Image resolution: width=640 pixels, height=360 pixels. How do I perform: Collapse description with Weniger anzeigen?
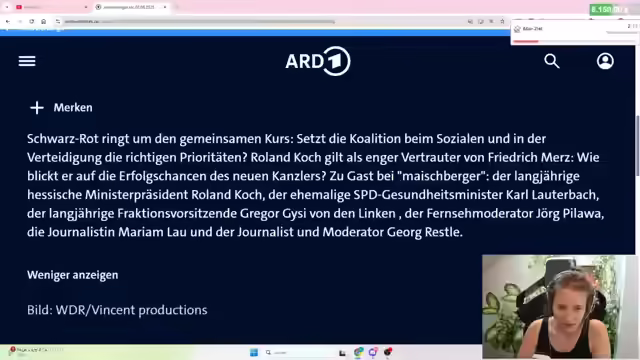(73, 275)
